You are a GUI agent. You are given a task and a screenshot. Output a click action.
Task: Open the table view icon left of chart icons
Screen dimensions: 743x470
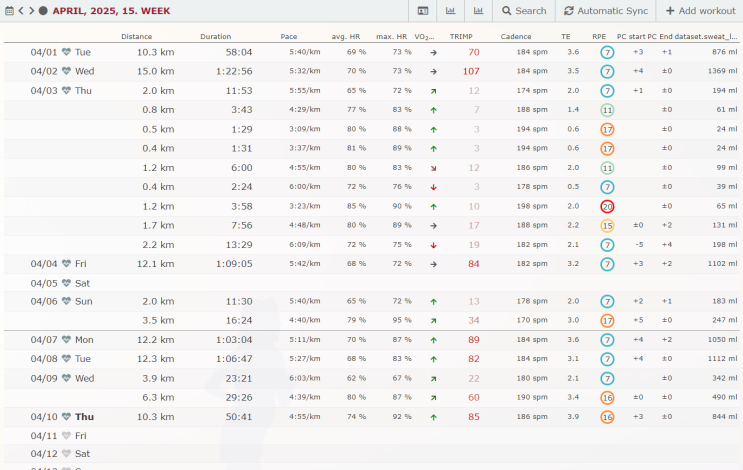point(423,11)
